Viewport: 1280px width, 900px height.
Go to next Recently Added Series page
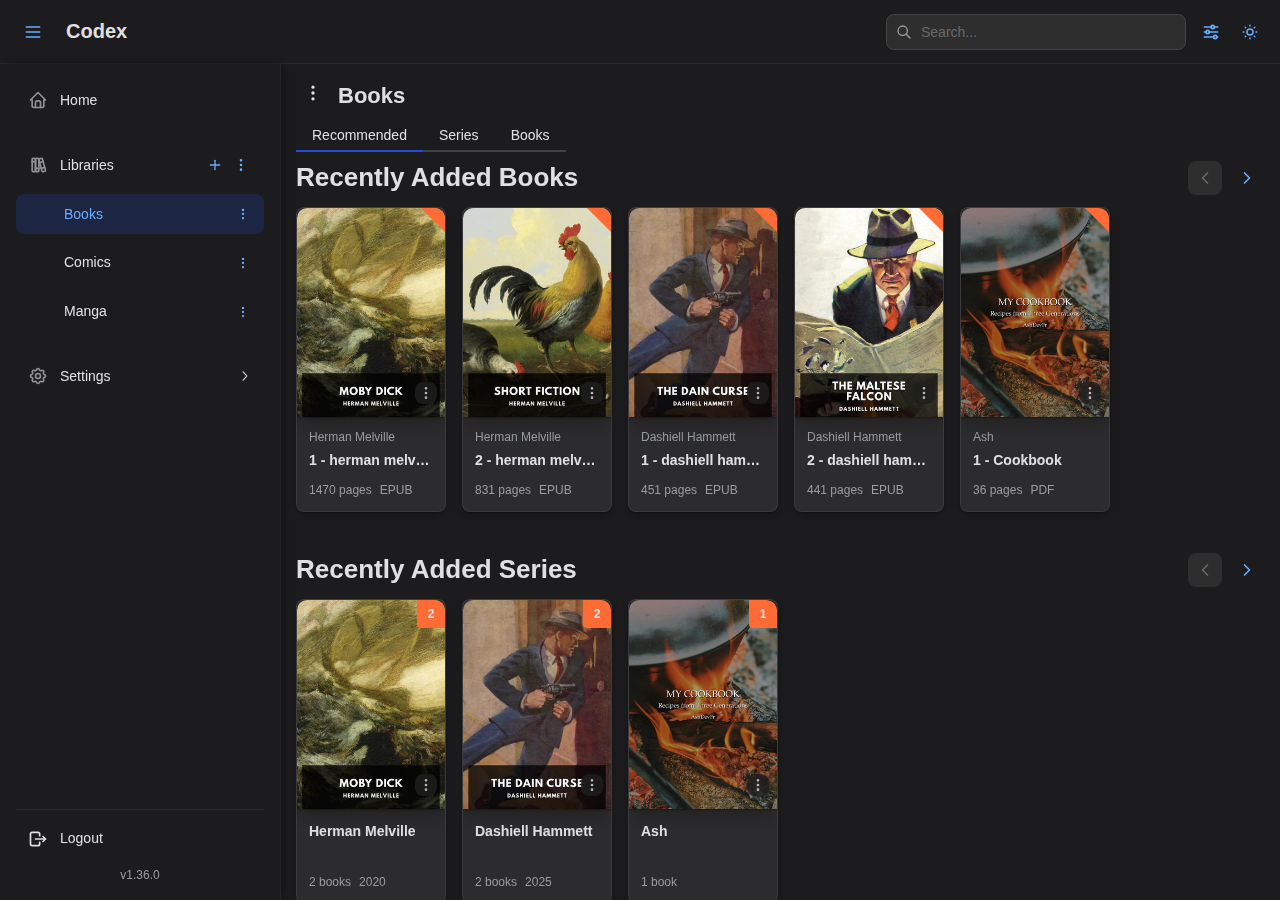tap(1247, 570)
